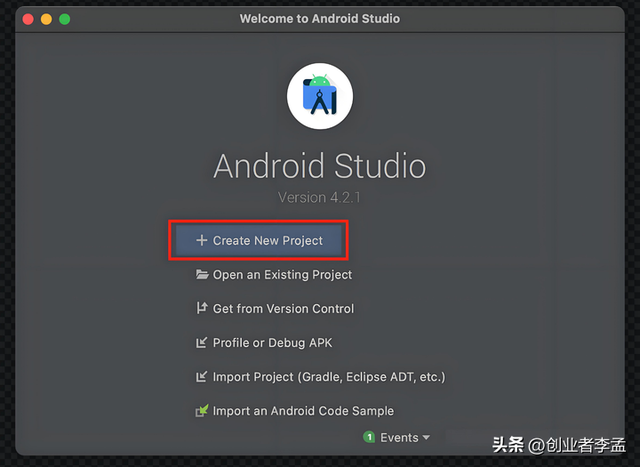Click the version control branch icon

click(202, 308)
